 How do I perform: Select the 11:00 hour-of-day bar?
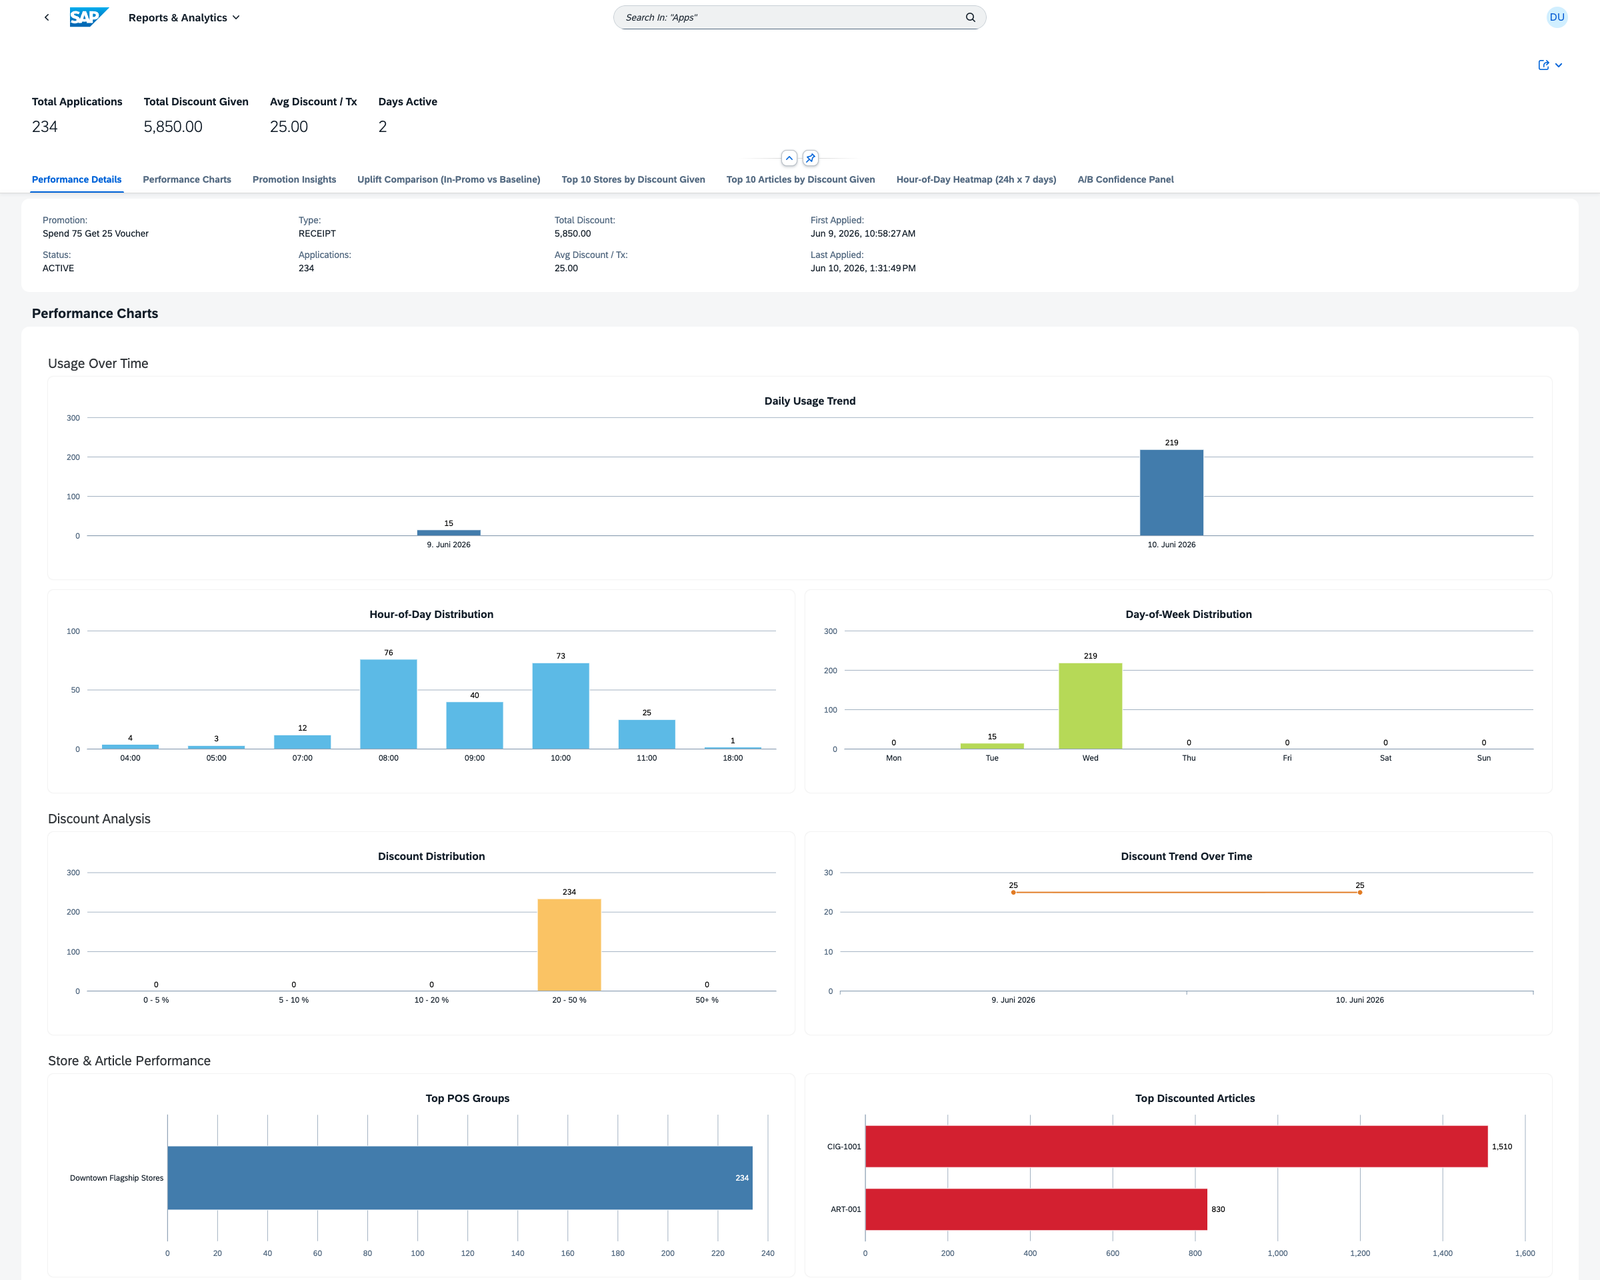(x=647, y=734)
